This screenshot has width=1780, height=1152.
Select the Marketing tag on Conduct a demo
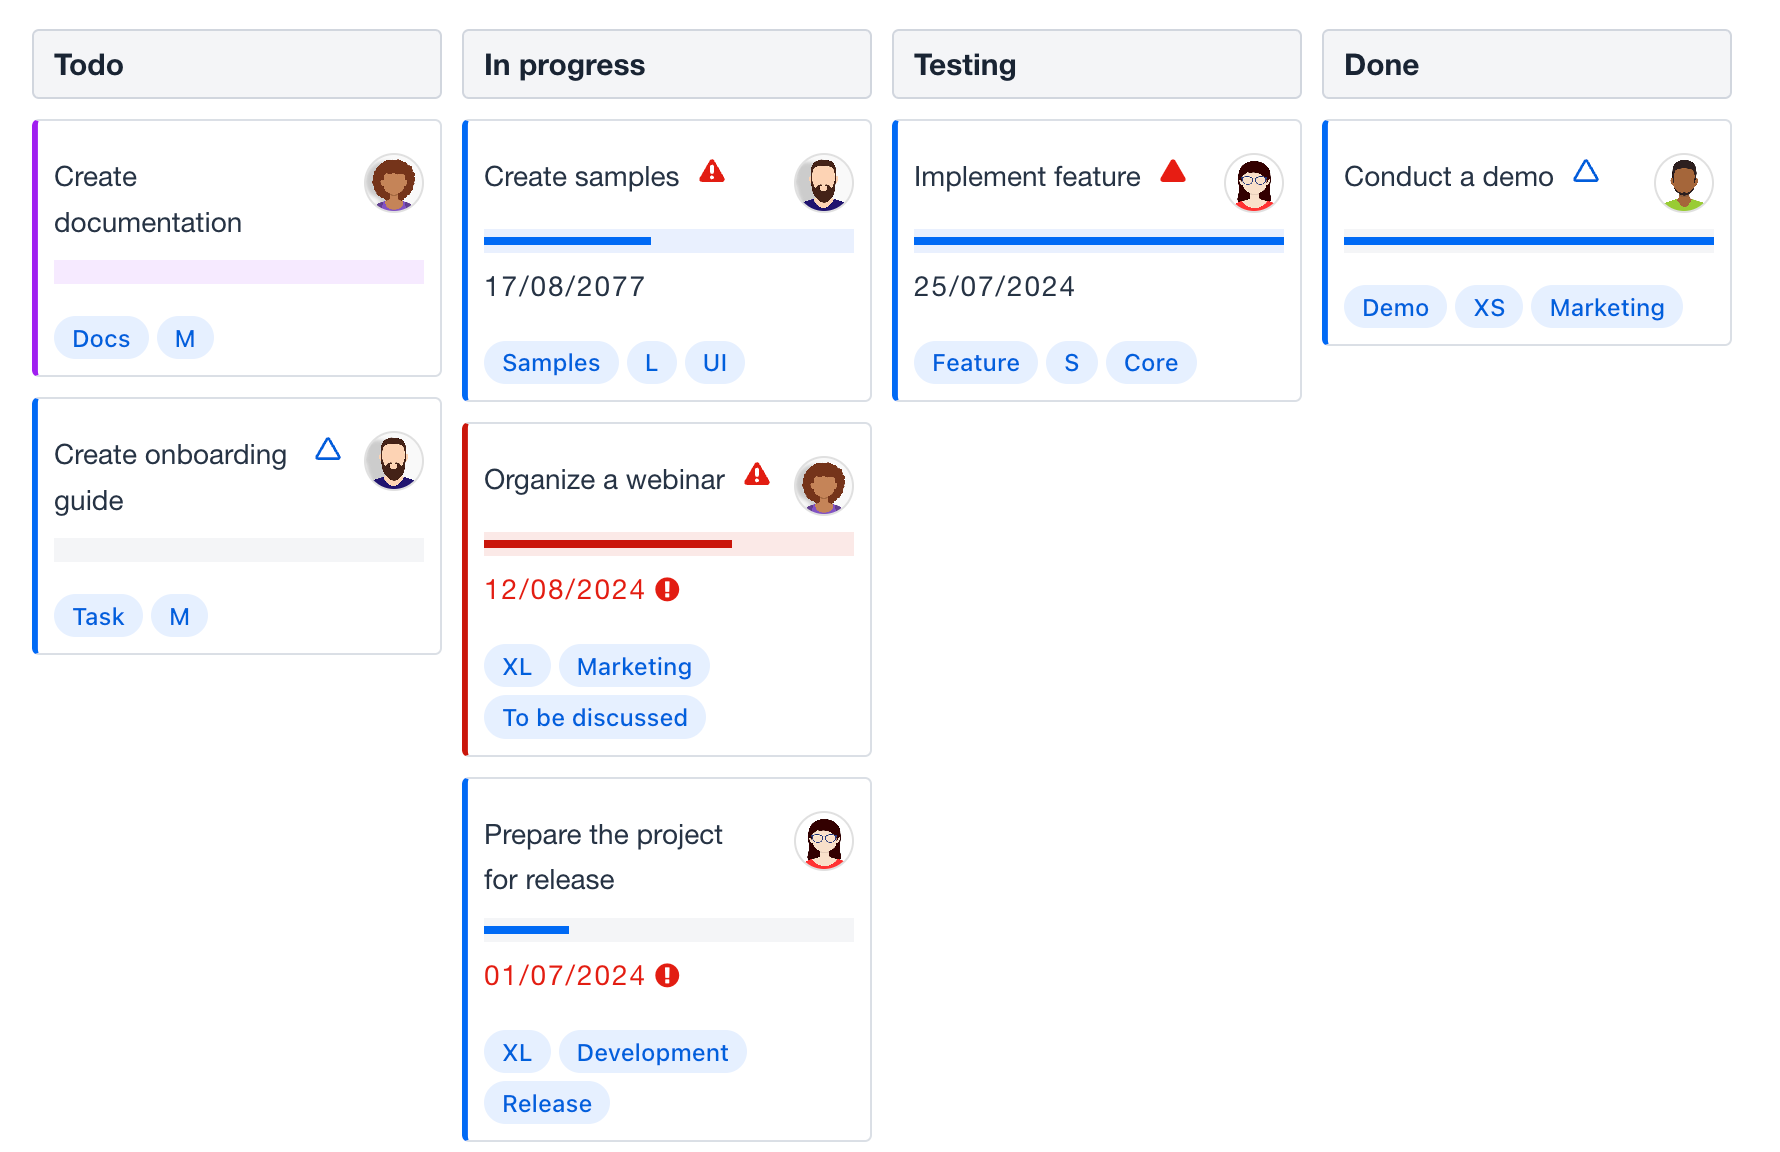click(x=1606, y=307)
